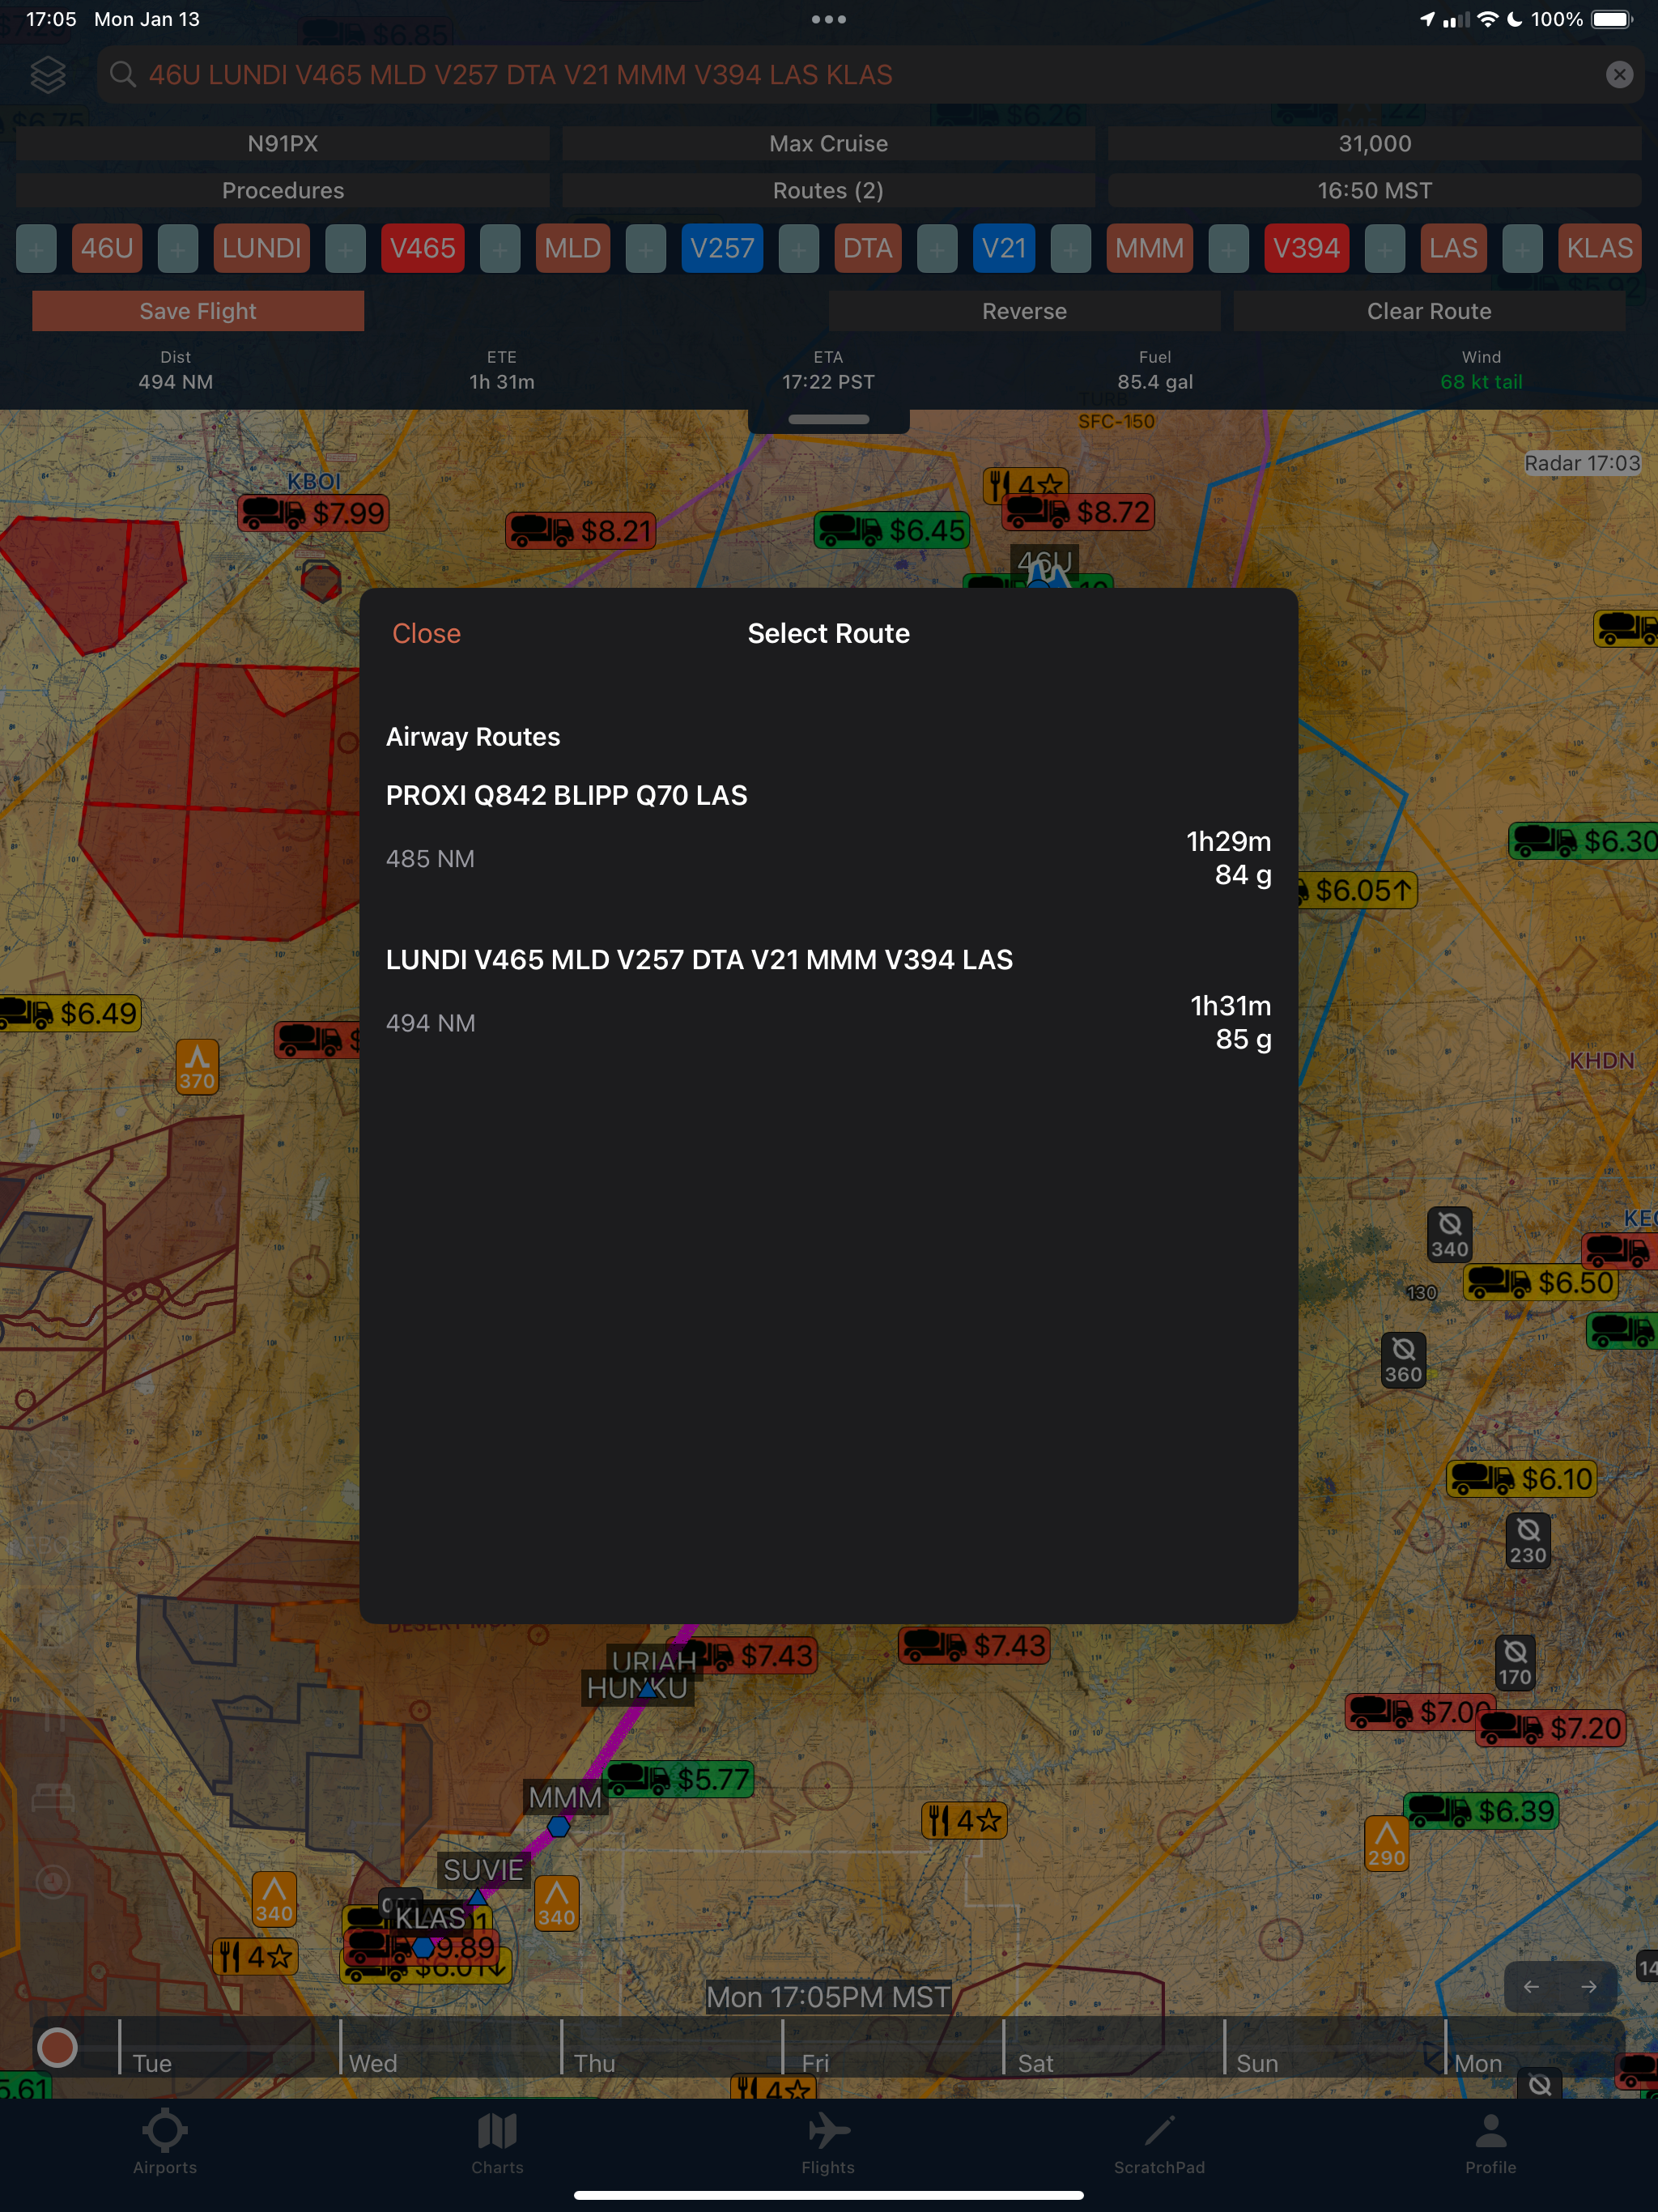
Task: Open Routes (2) list
Action: 828,191
